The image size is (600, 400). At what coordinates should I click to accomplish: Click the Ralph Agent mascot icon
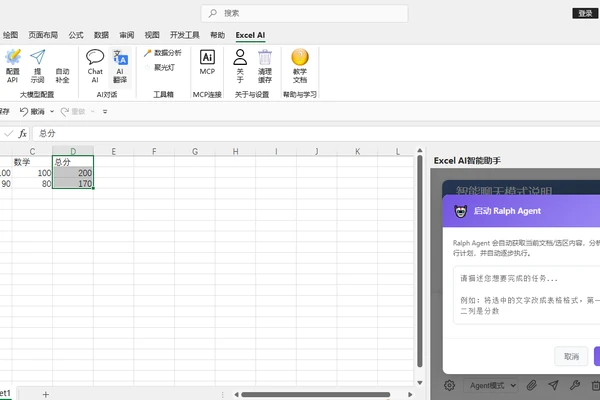[461, 211]
